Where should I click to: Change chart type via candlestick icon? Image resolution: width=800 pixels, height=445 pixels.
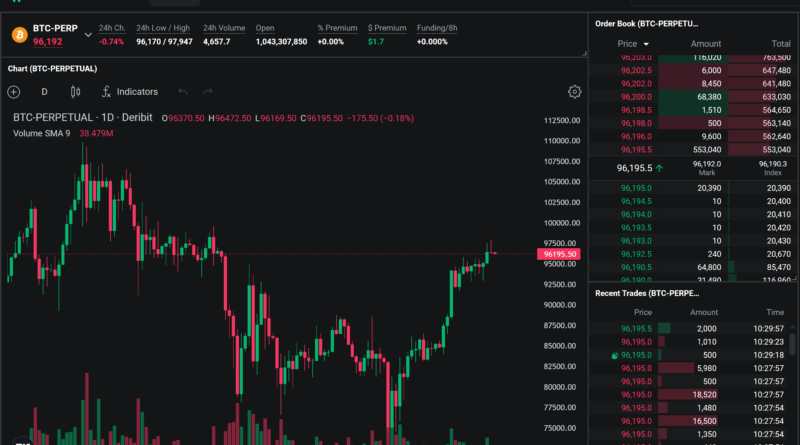[x=75, y=92]
